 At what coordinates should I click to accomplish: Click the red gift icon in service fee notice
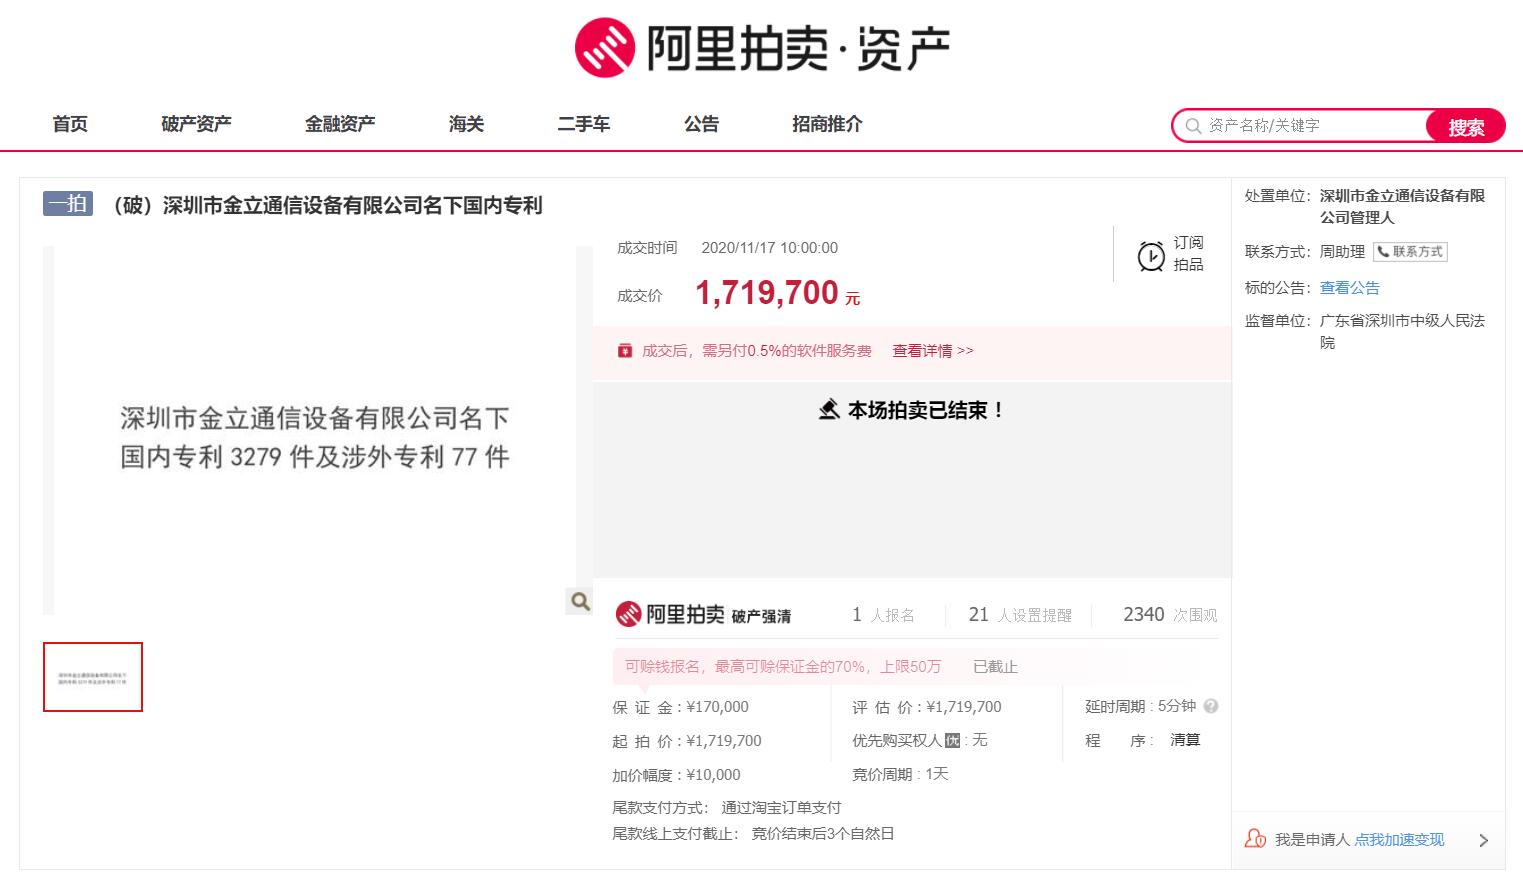625,351
